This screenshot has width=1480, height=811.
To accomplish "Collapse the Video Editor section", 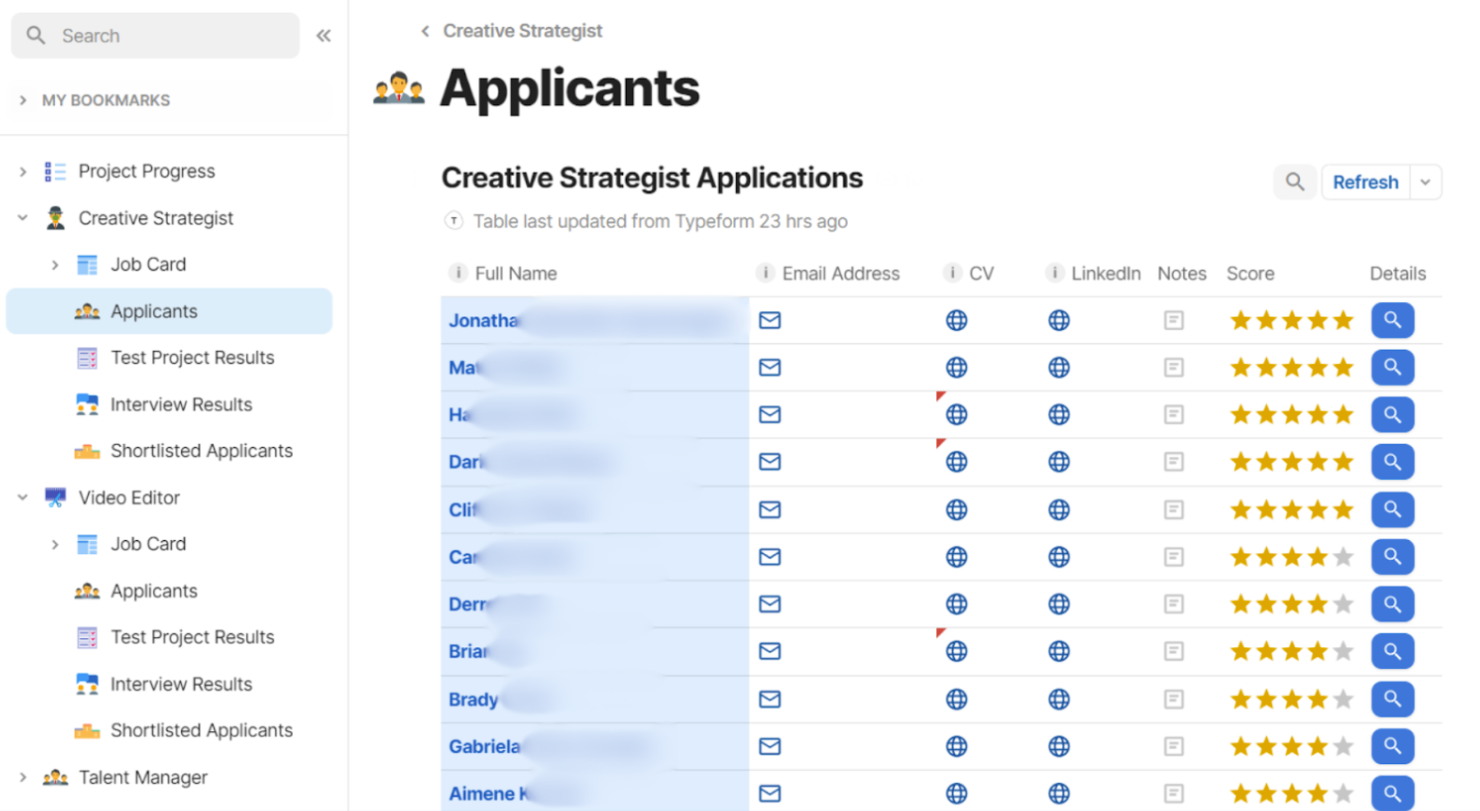I will [23, 498].
